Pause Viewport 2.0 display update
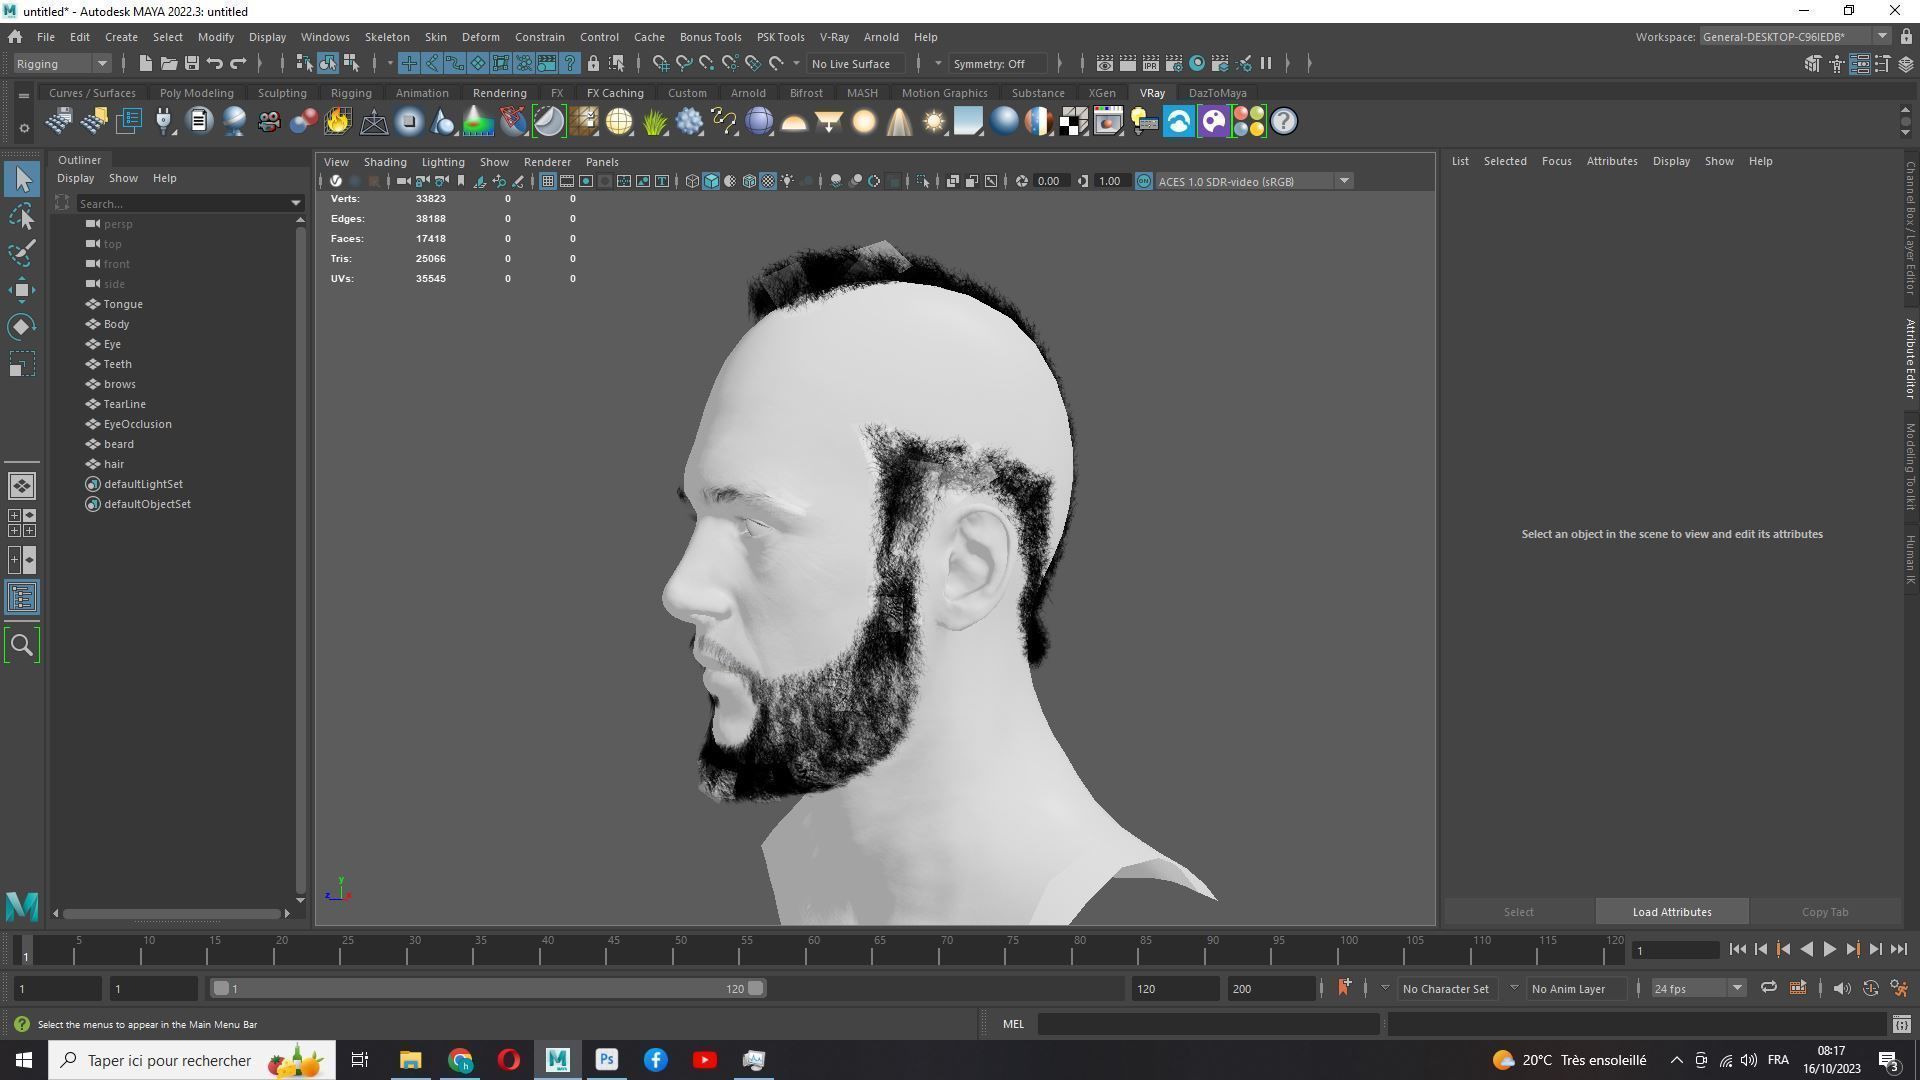Image resolution: width=1920 pixels, height=1080 pixels. 1266,64
